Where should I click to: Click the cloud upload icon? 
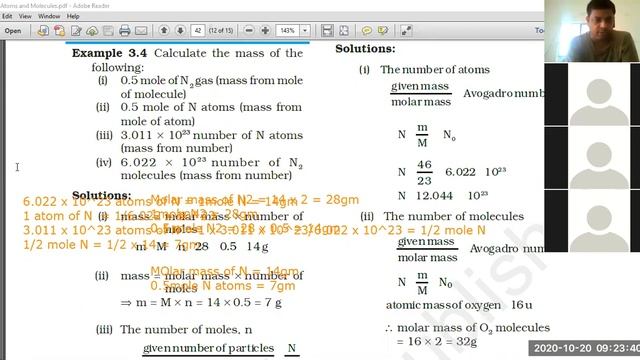92,31
